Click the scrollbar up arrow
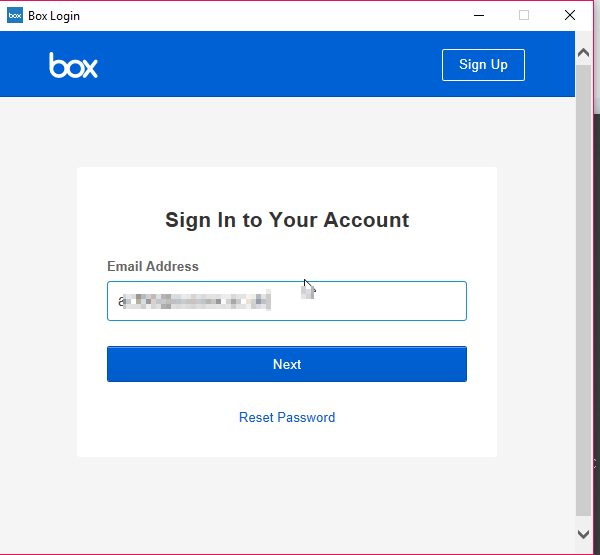This screenshot has width=600, height=555. tap(584, 48)
